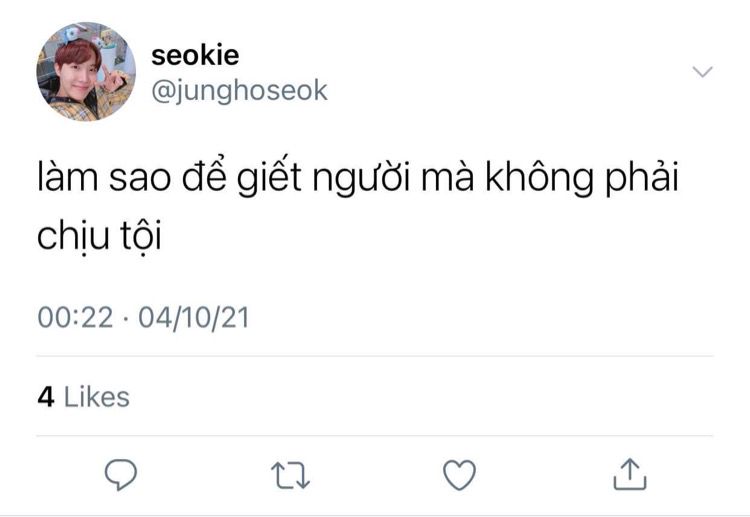Click the 04/10/21 tweet date
Screen dimensions: 750x517
tap(194, 318)
